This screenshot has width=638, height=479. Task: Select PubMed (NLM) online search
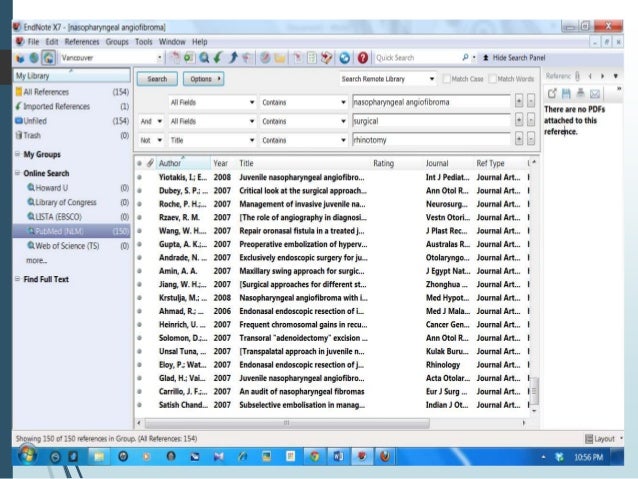coord(72,231)
